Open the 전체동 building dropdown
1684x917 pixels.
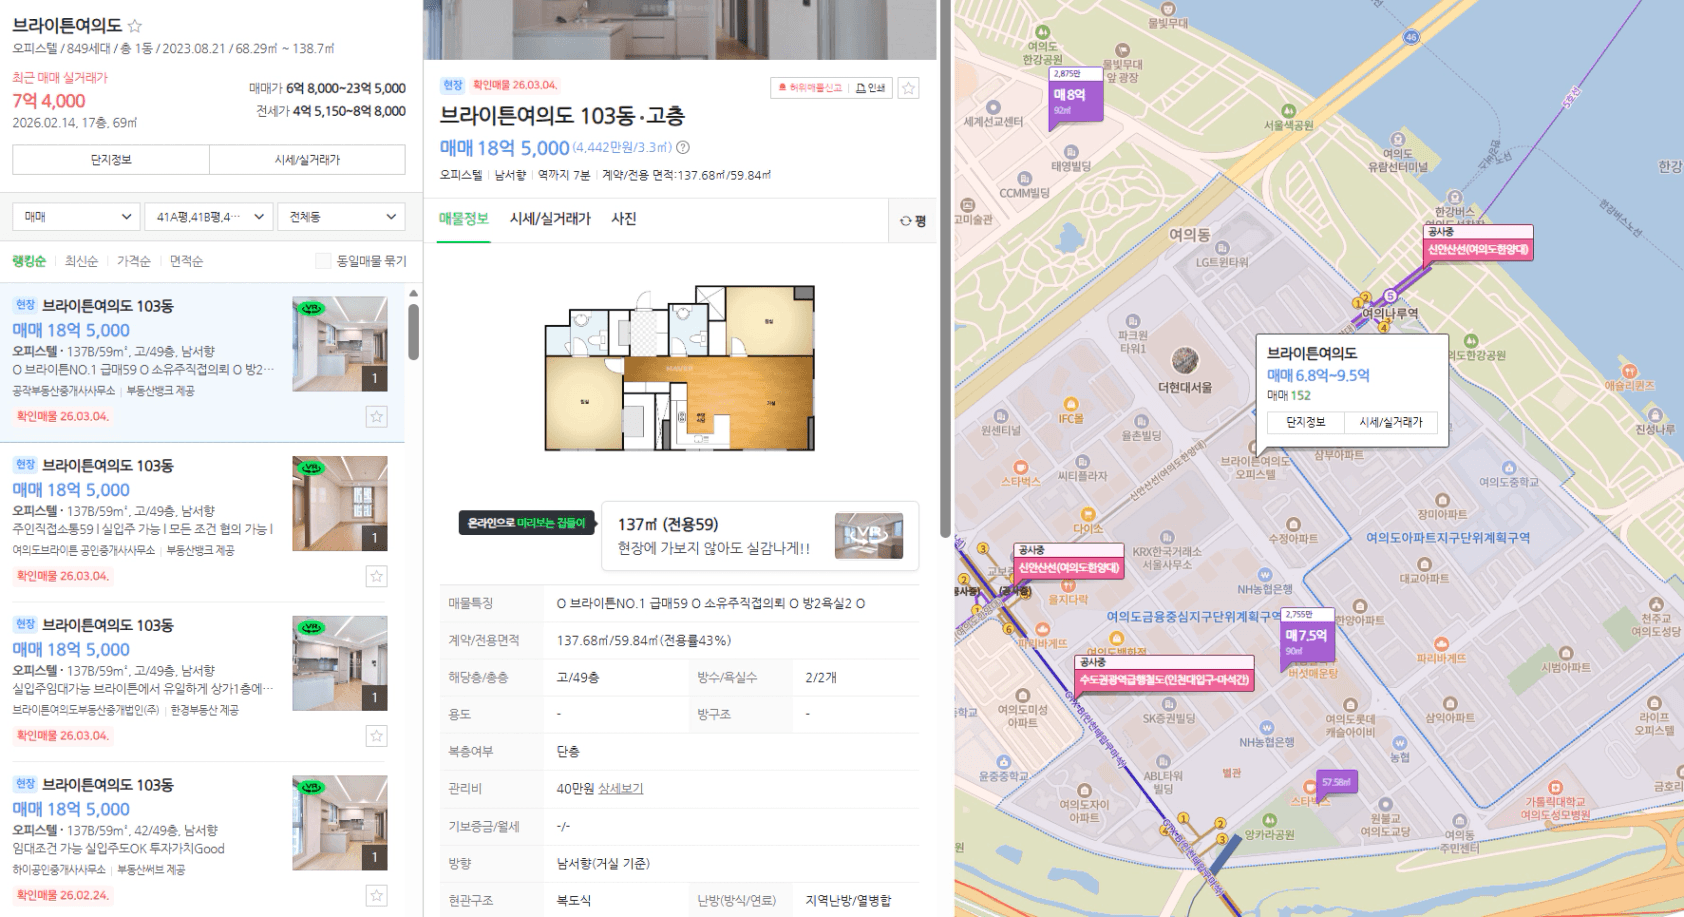click(341, 216)
